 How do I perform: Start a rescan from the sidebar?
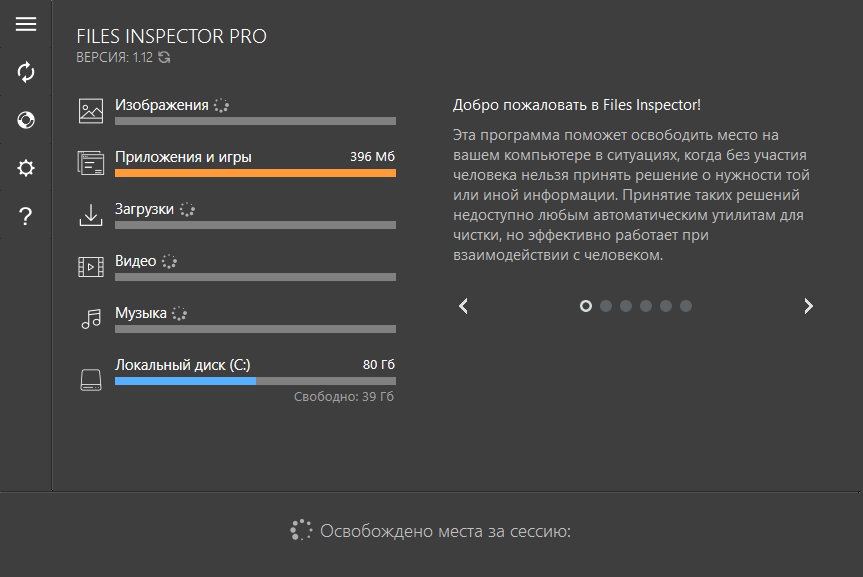pyautogui.click(x=25, y=72)
